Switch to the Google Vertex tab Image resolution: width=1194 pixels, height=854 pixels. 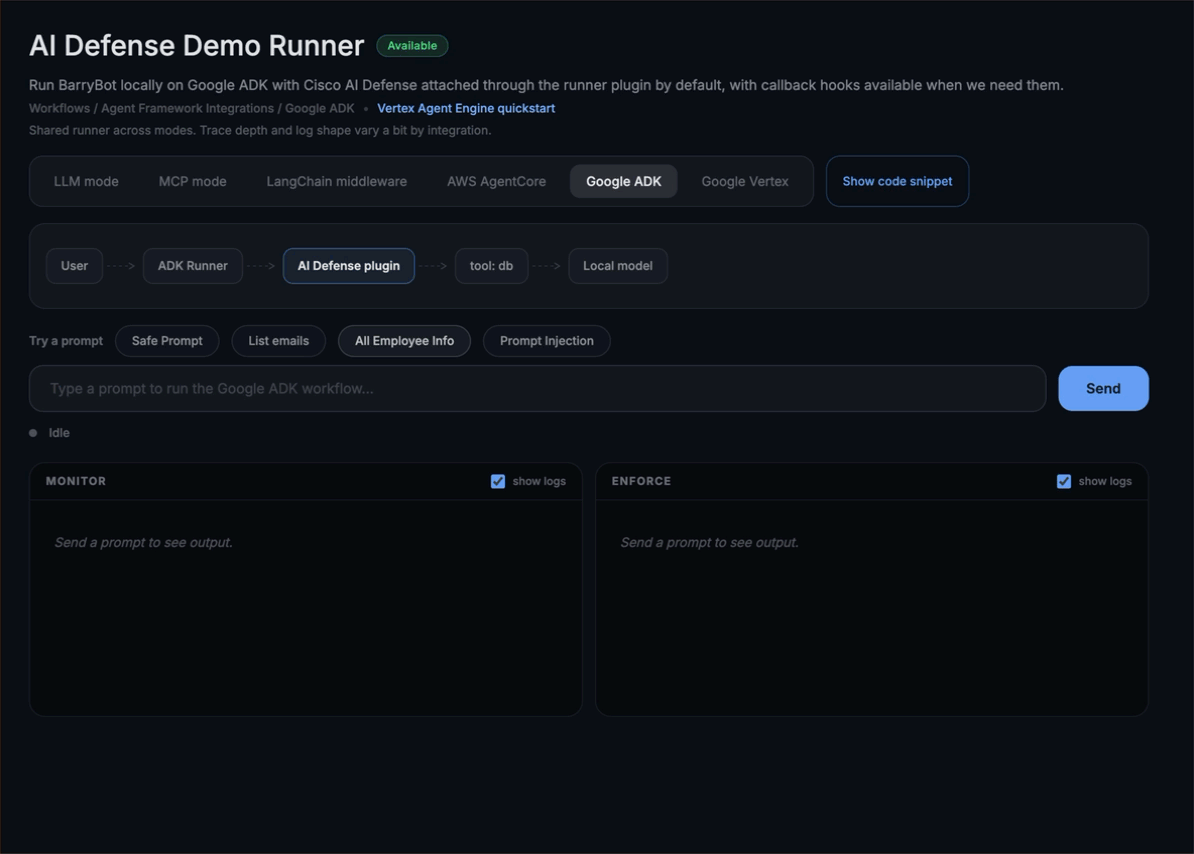pyautogui.click(x=745, y=181)
